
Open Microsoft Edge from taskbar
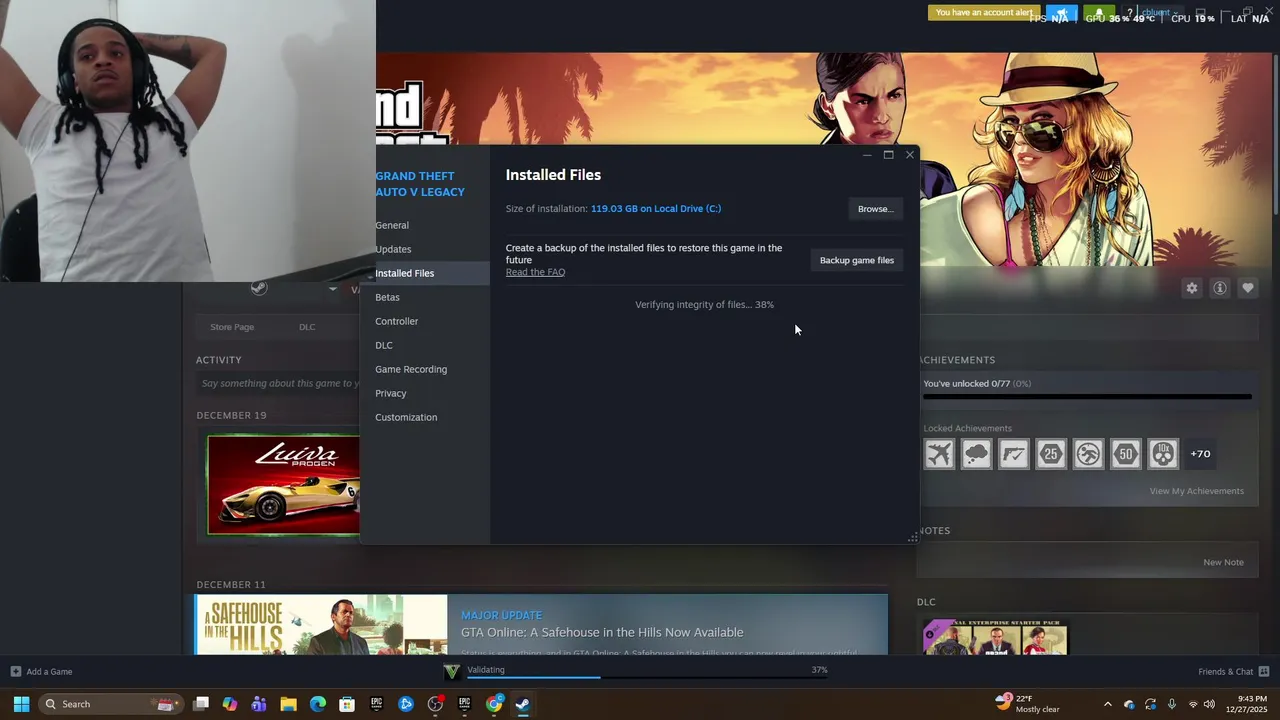(x=318, y=704)
